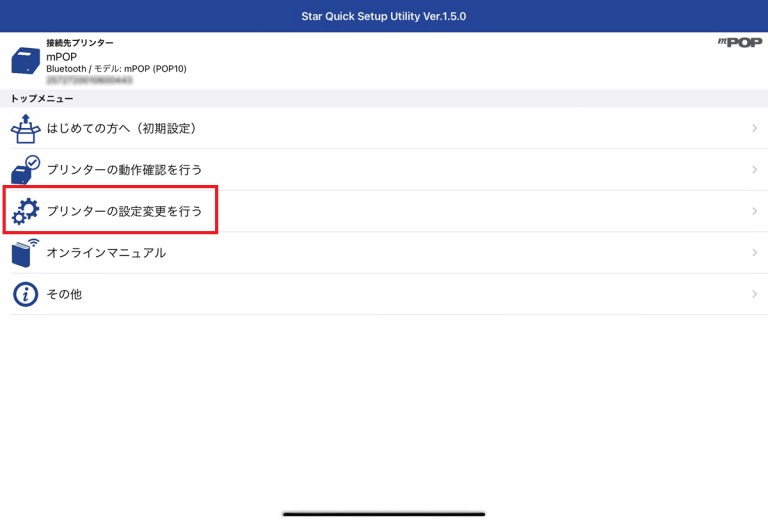Expand chevron on はじめての方へ row
This screenshot has width=768, height=521.
754,128
